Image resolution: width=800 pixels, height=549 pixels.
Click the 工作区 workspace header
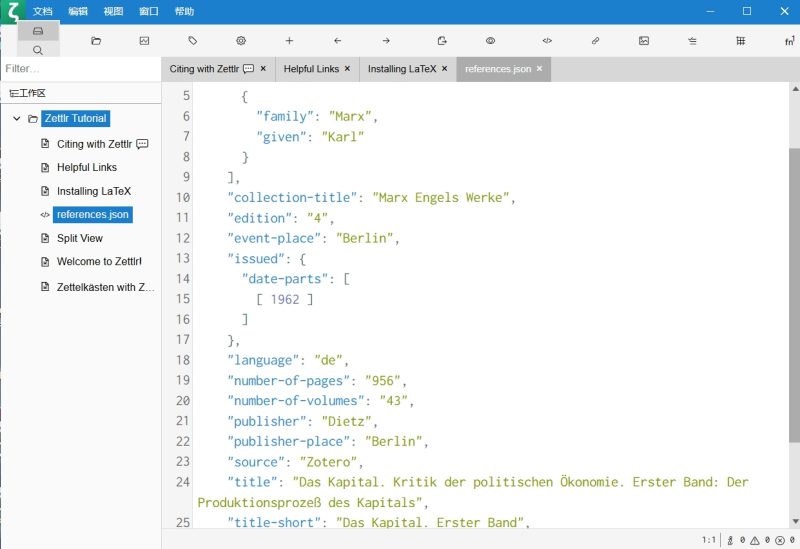[28, 93]
